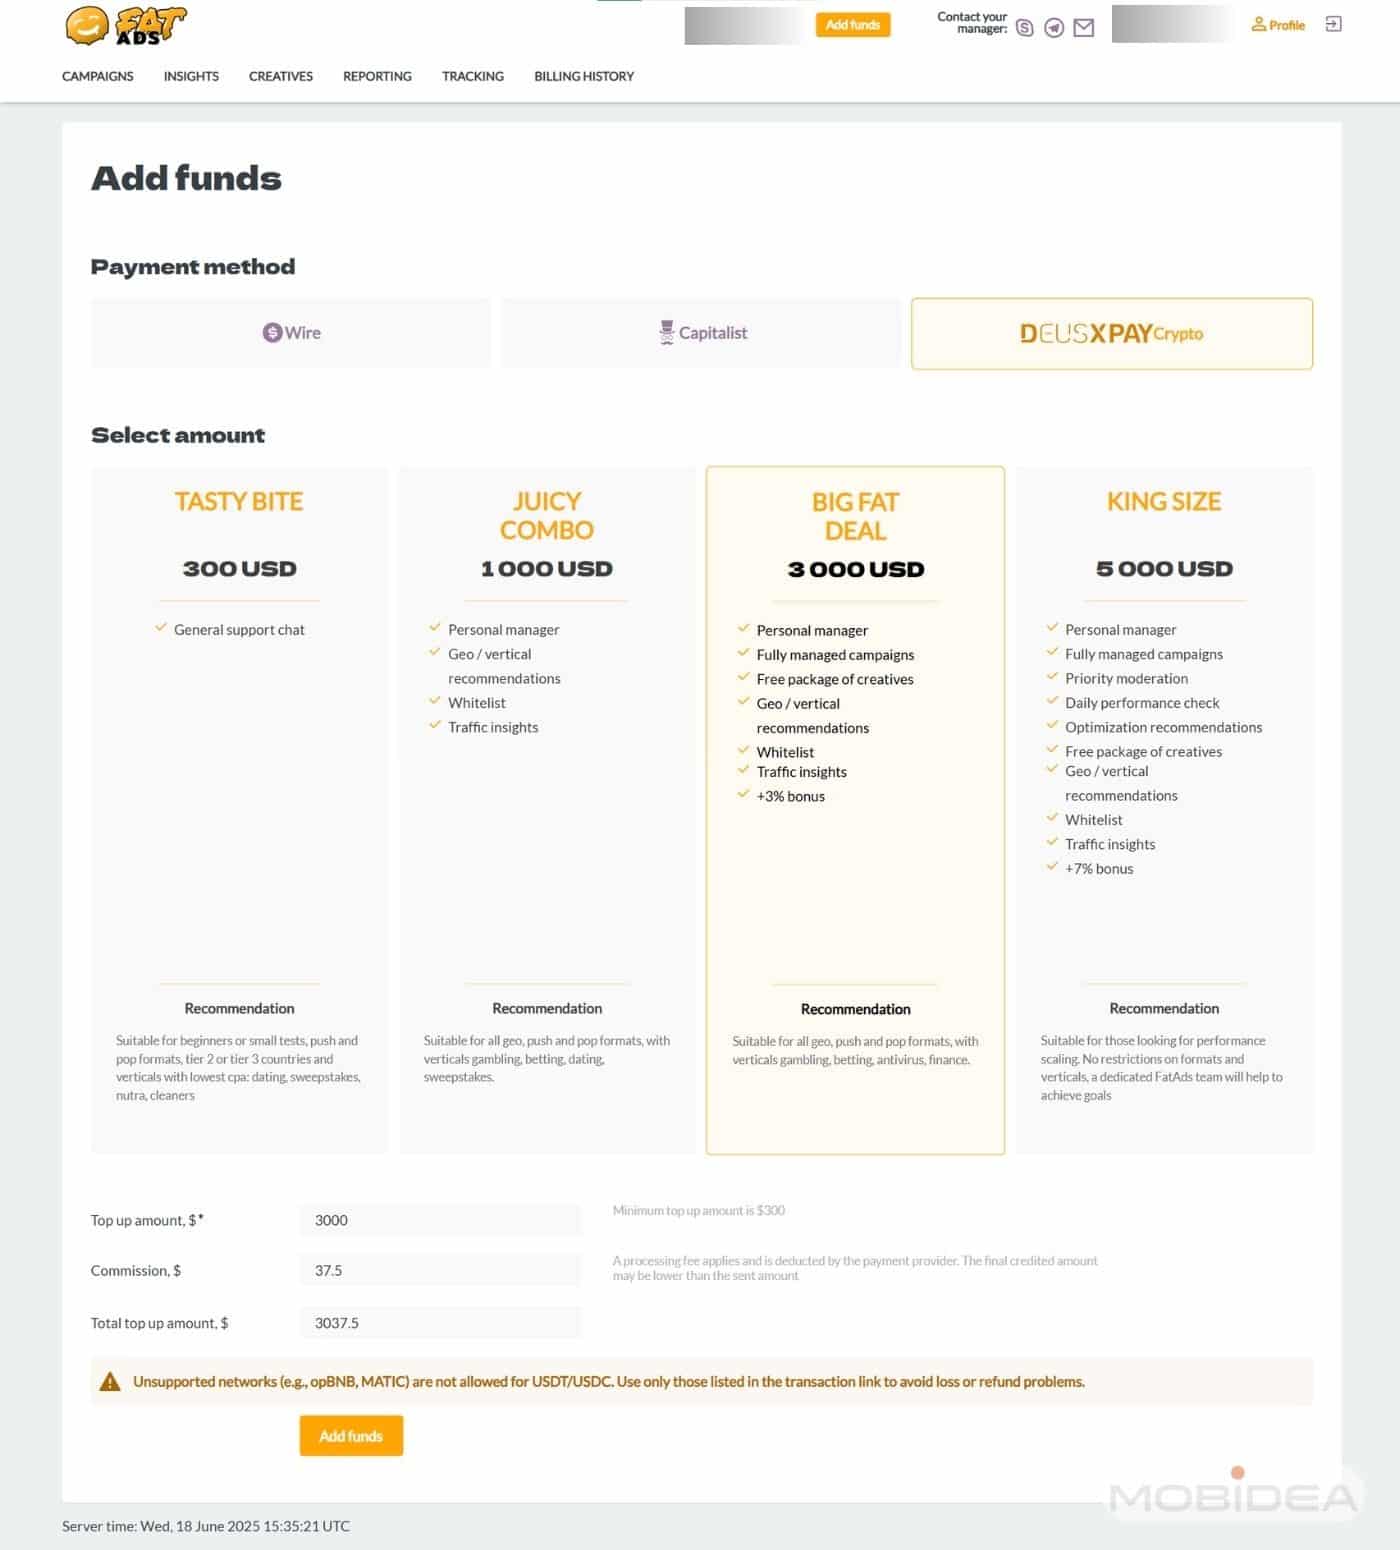Open the TRACKING section
This screenshot has width=1400, height=1550.
tap(472, 76)
